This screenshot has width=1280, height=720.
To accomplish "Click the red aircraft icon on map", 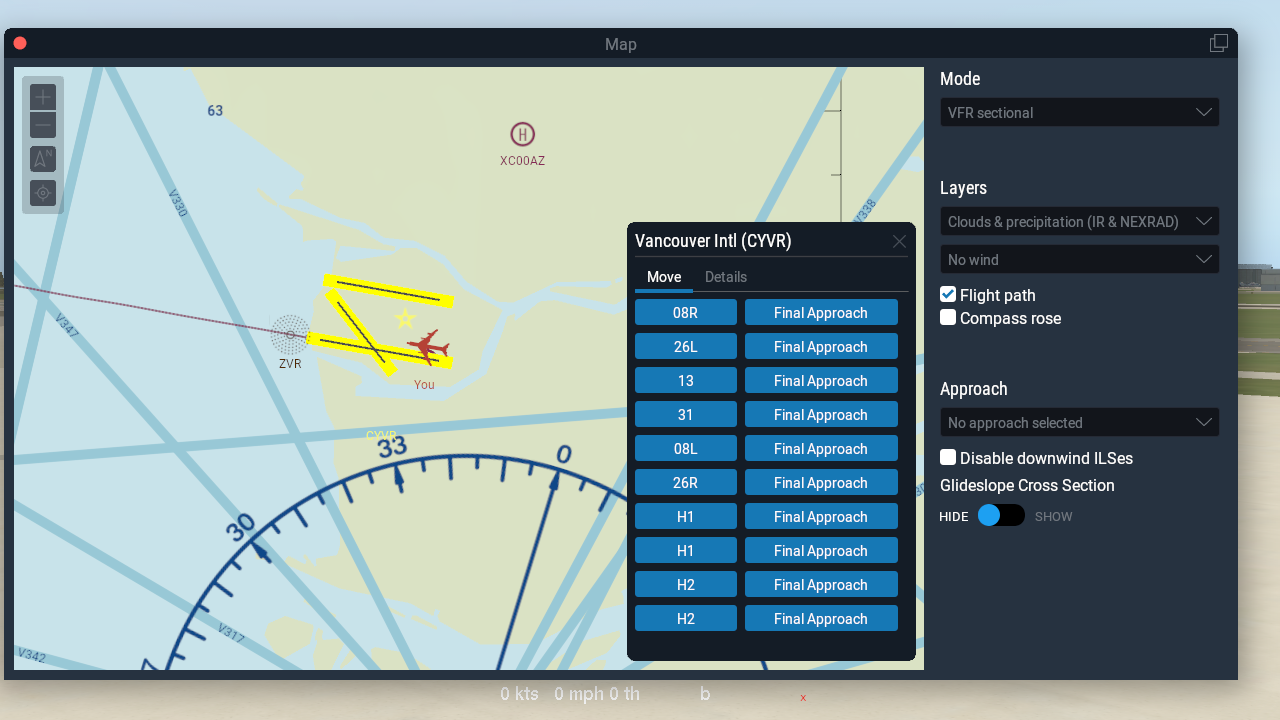I will tap(428, 347).
